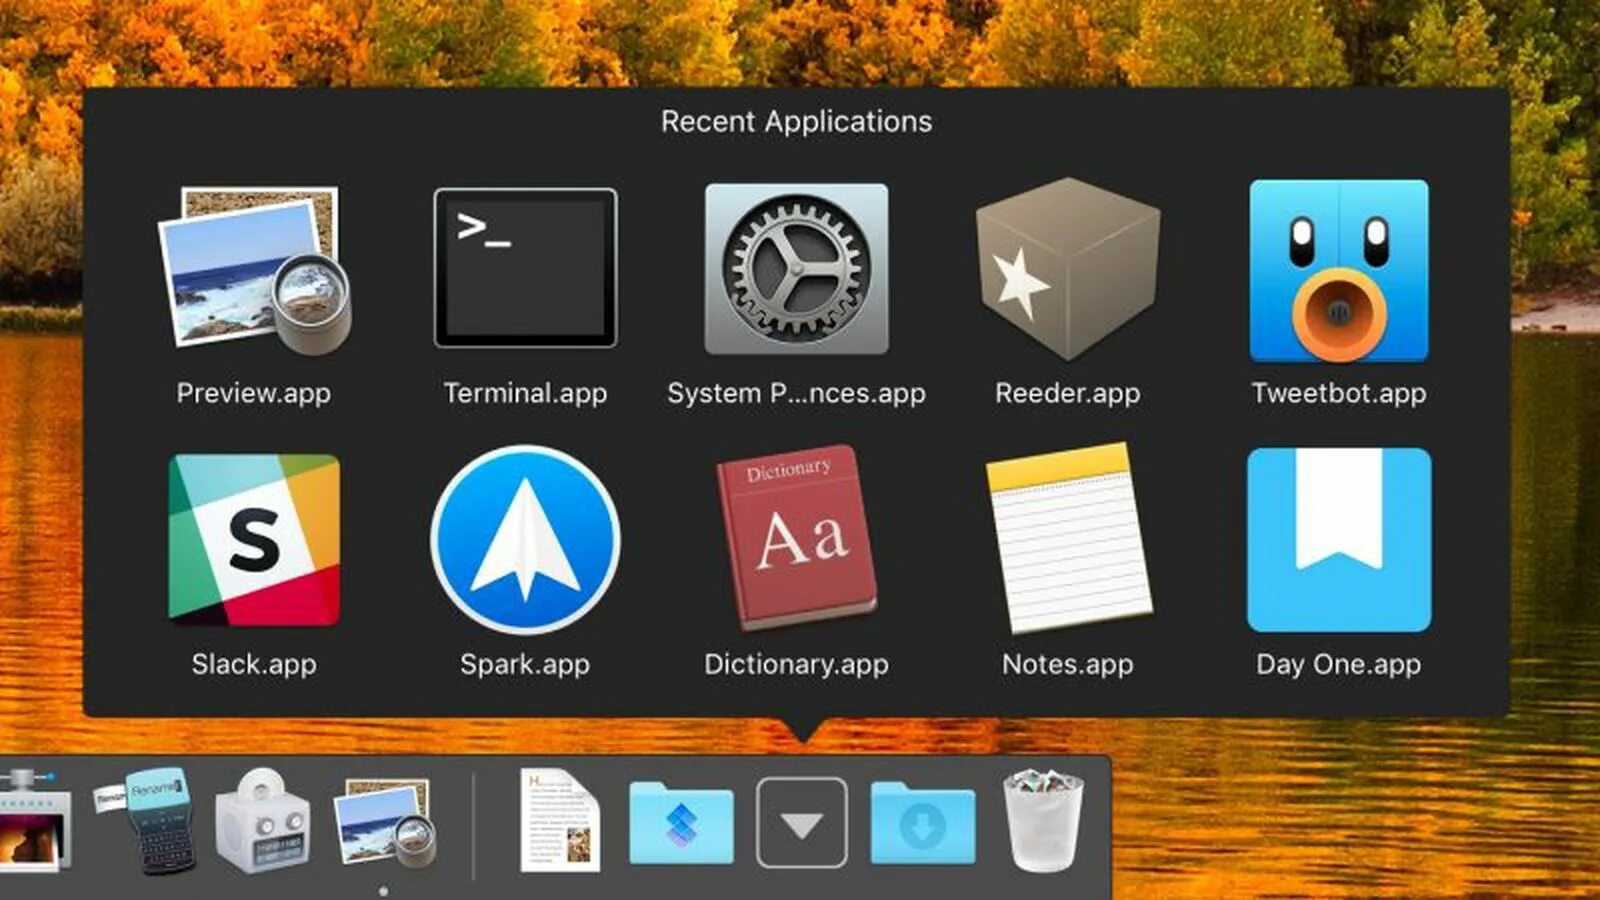Click the Notes.app text label
Image resolution: width=1600 pixels, height=900 pixels.
(1068, 664)
